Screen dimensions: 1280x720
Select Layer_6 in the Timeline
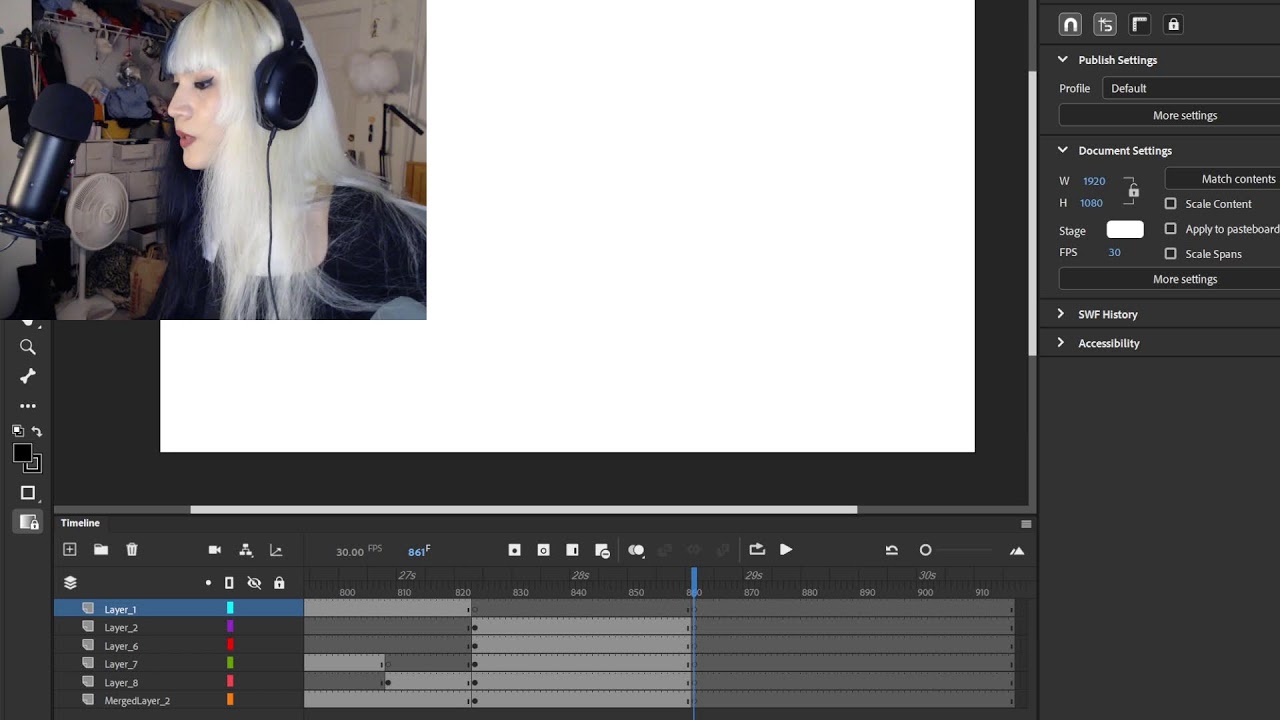121,646
